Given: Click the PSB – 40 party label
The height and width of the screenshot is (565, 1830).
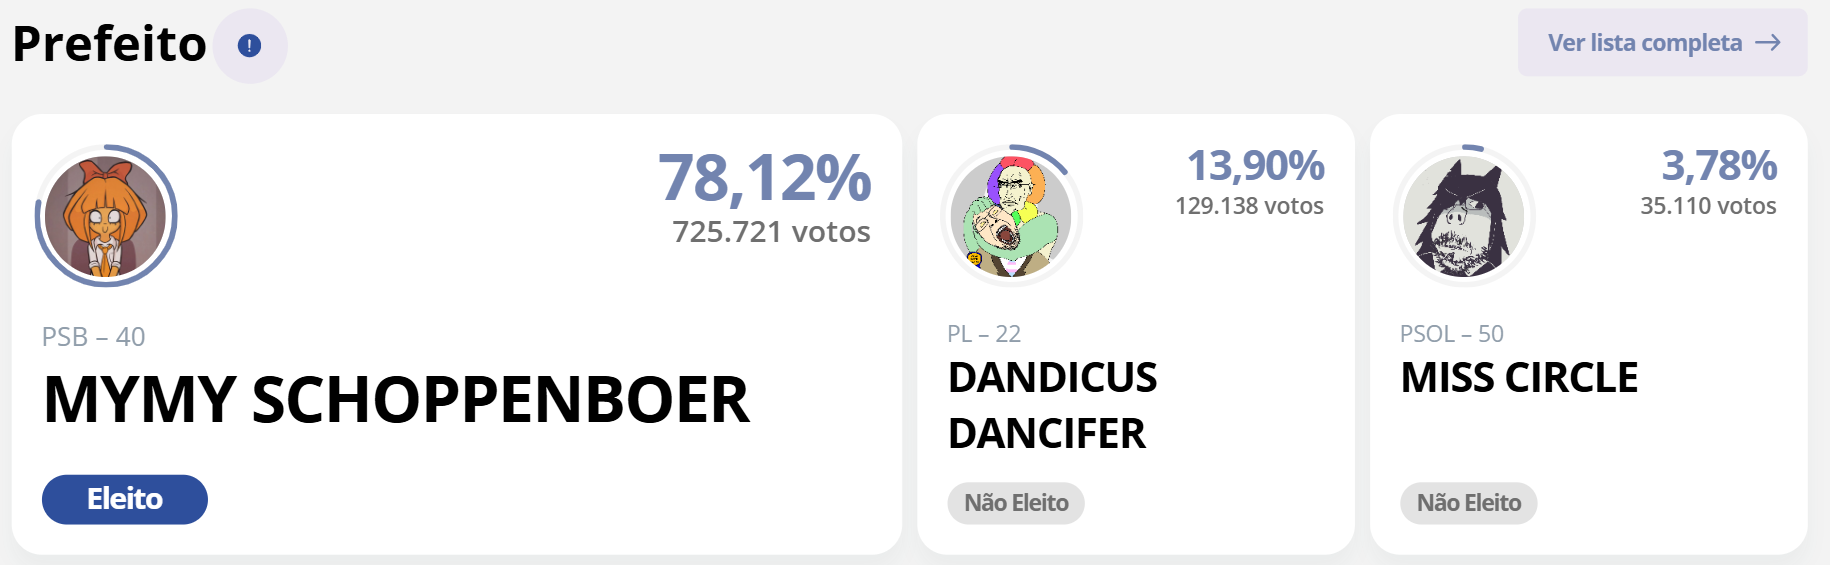Looking at the screenshot, I should [x=94, y=337].
